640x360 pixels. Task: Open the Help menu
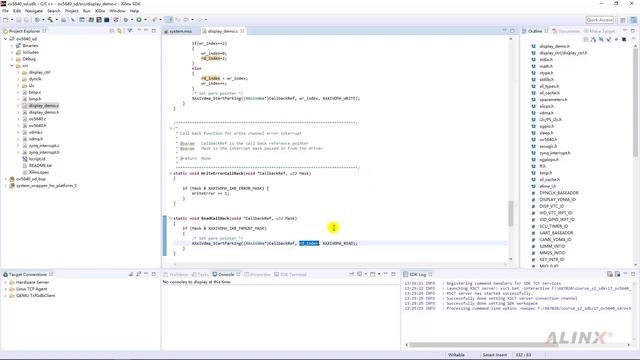click(134, 11)
